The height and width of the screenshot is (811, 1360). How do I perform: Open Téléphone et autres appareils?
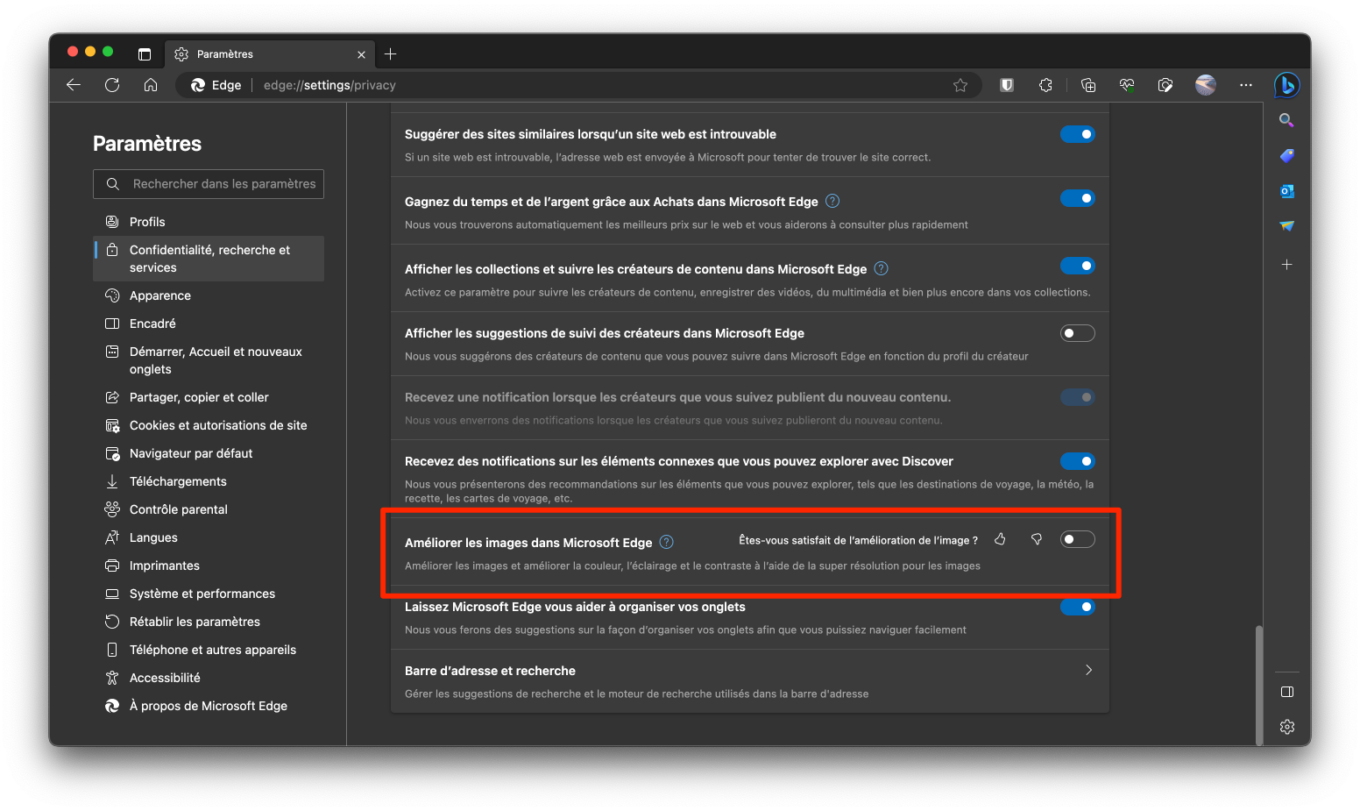208,649
